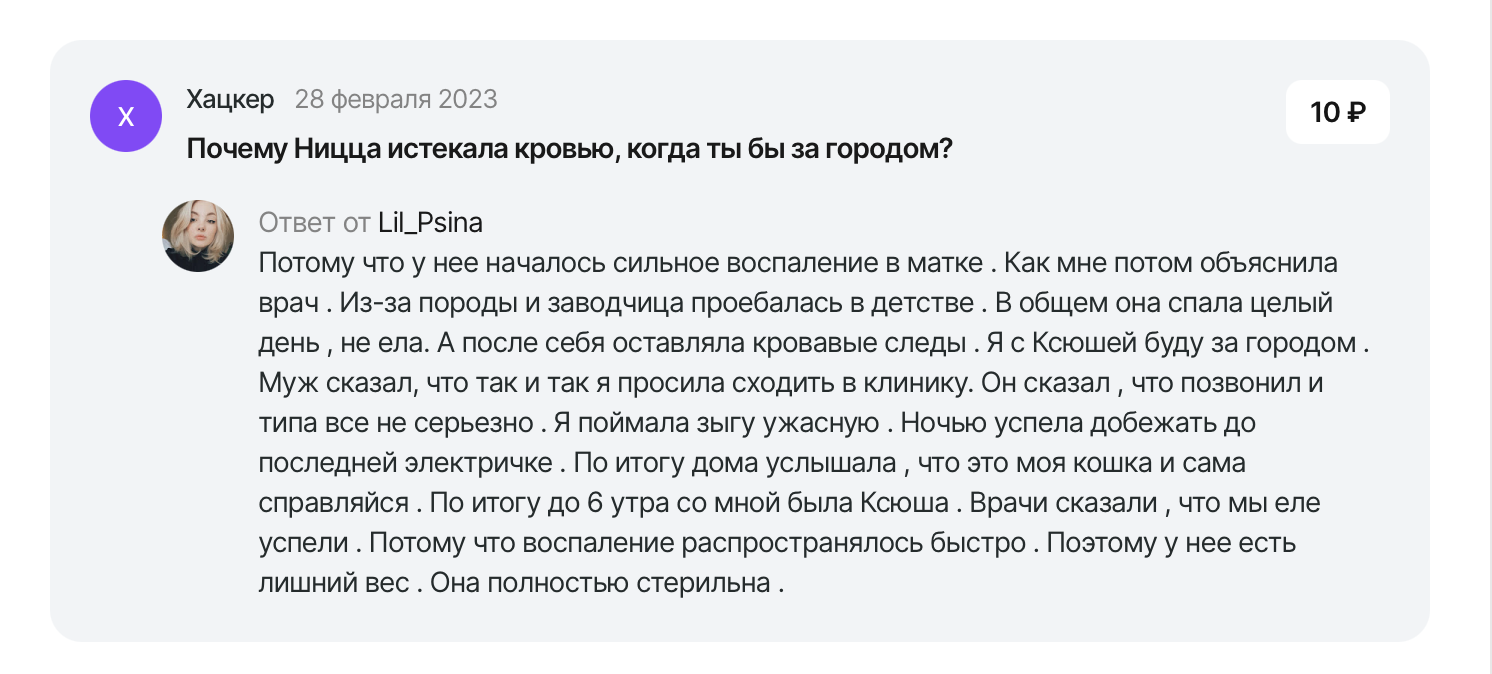
Task: Open the Lil_Psina username link
Action: coord(430,222)
